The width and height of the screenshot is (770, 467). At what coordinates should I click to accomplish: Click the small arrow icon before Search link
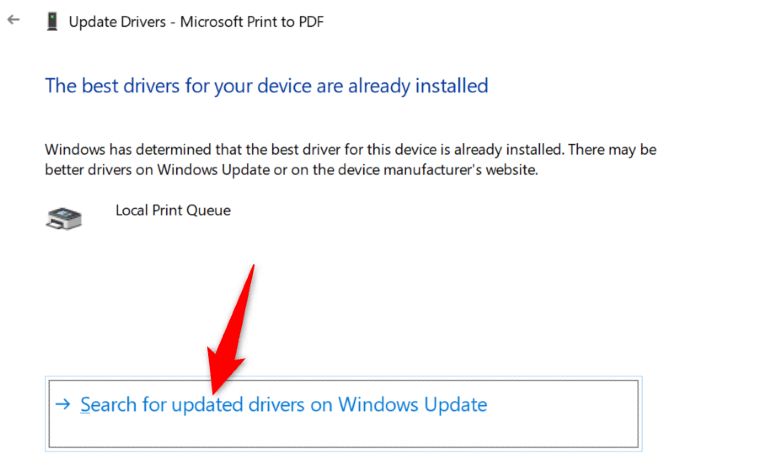pos(63,405)
